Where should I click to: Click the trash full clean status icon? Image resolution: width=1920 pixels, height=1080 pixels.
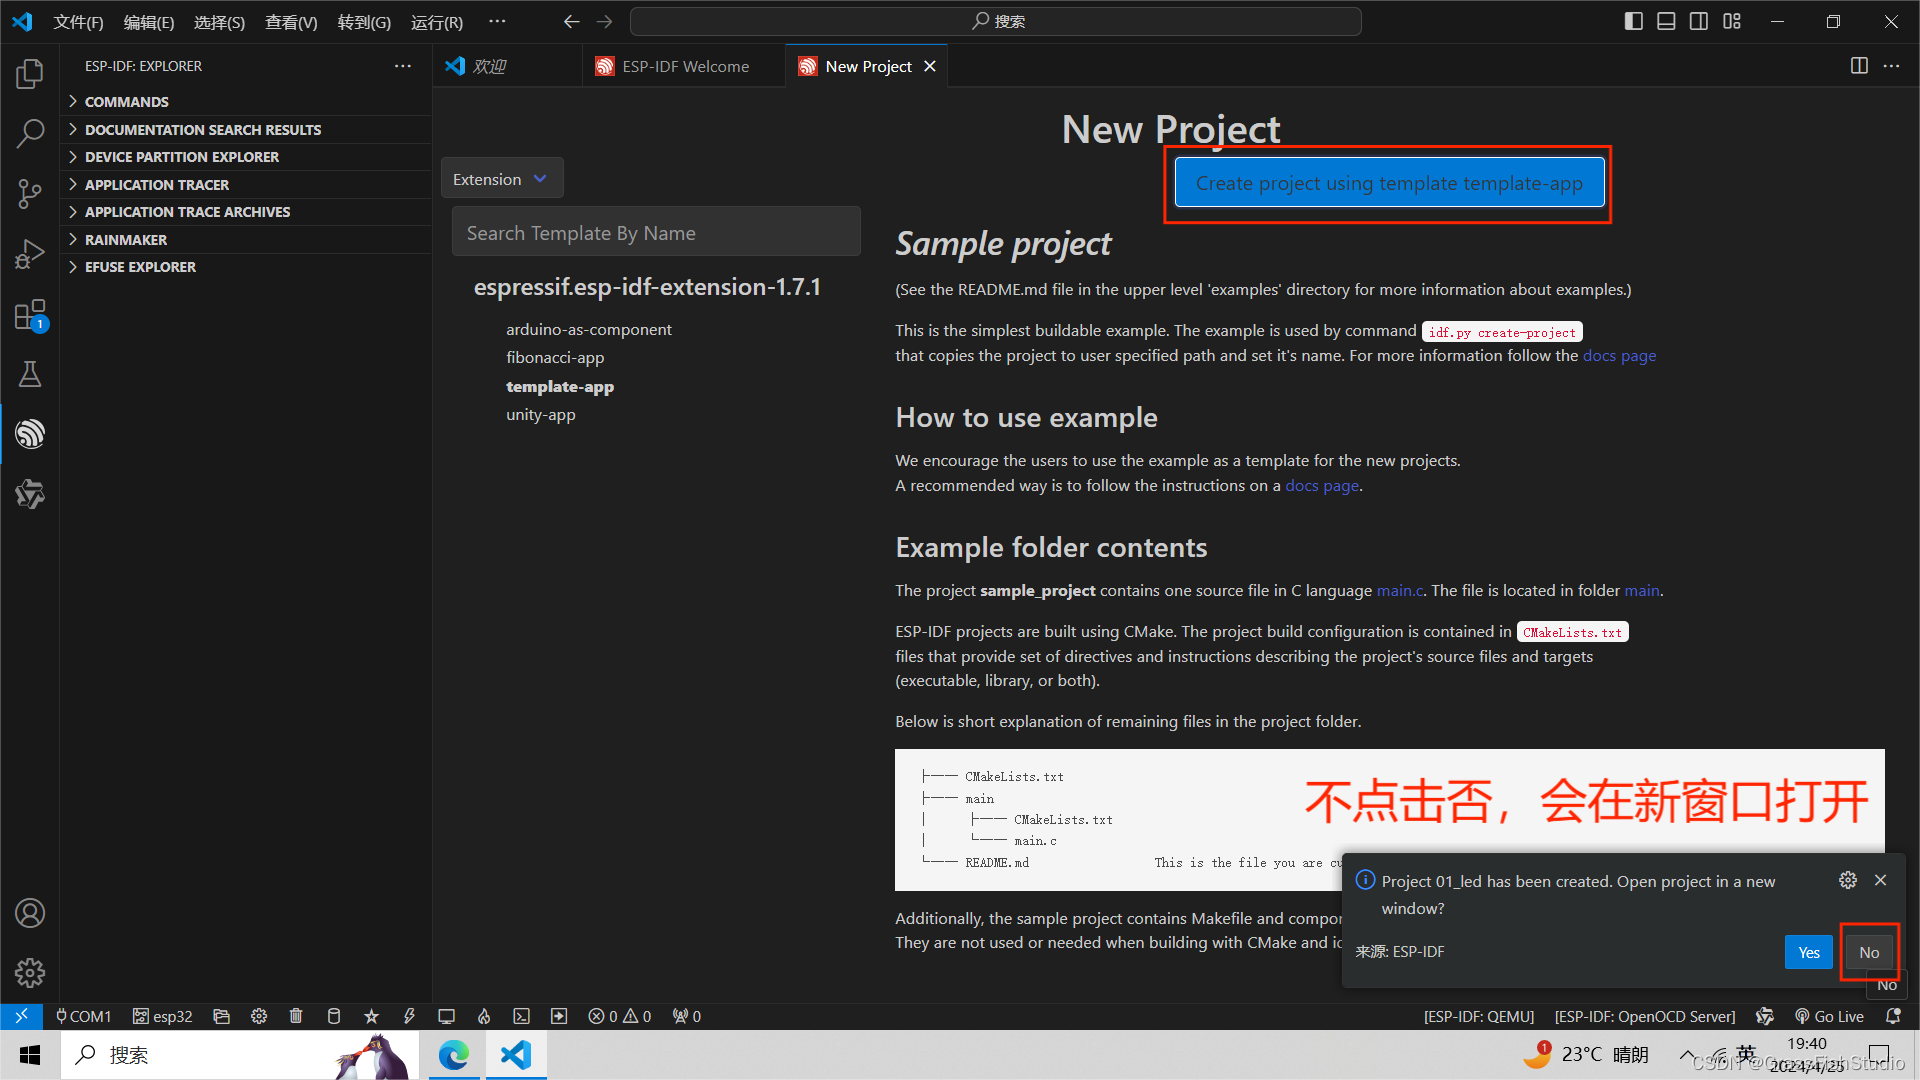click(x=296, y=1016)
